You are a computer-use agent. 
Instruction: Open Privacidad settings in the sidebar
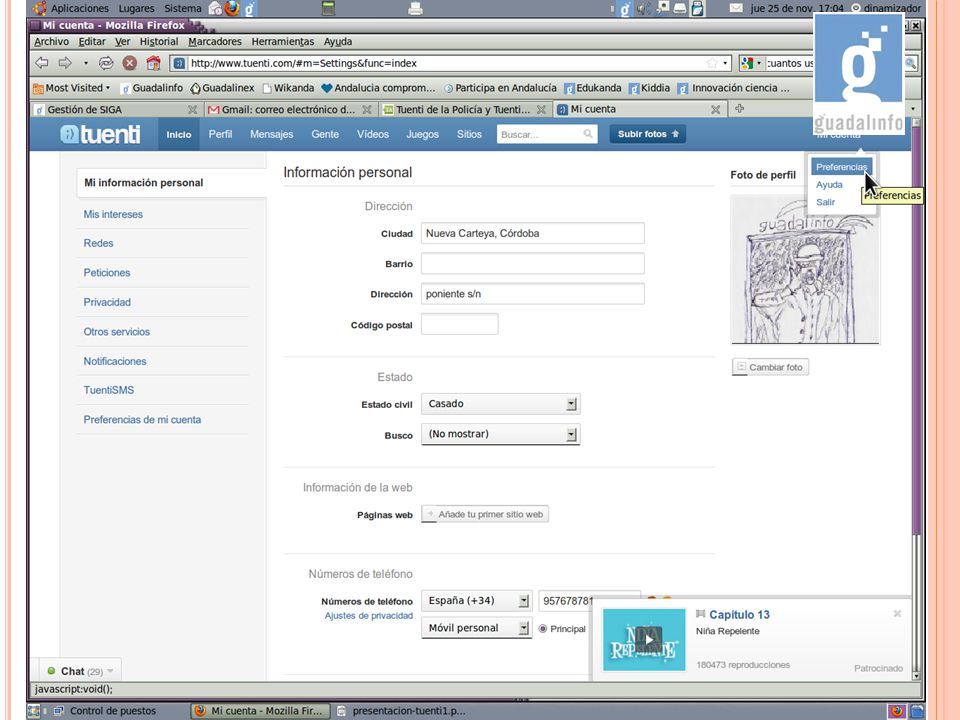coord(107,302)
